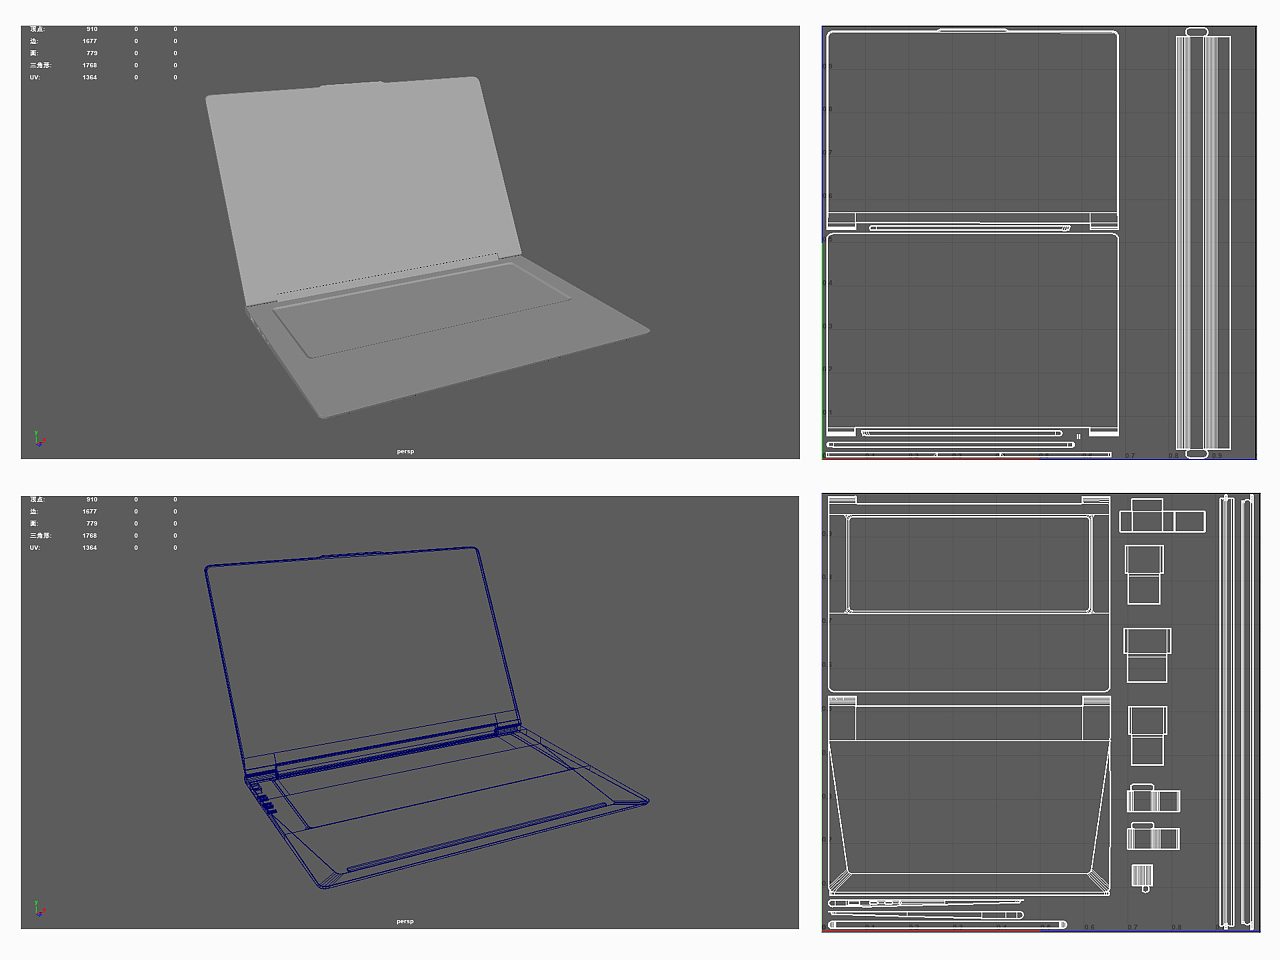Click vertex count 910 in the wireframe viewport
Viewport: 1280px width, 960px height.
[91, 499]
